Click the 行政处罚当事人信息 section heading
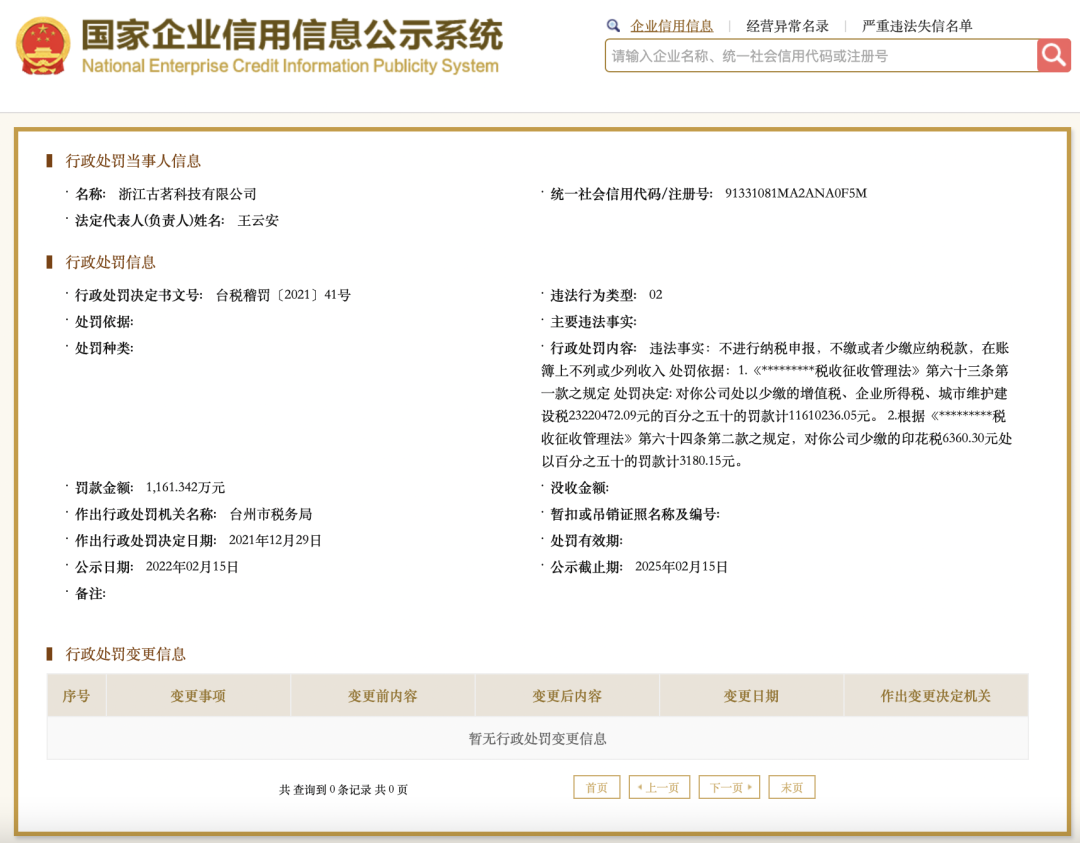 click(x=133, y=161)
